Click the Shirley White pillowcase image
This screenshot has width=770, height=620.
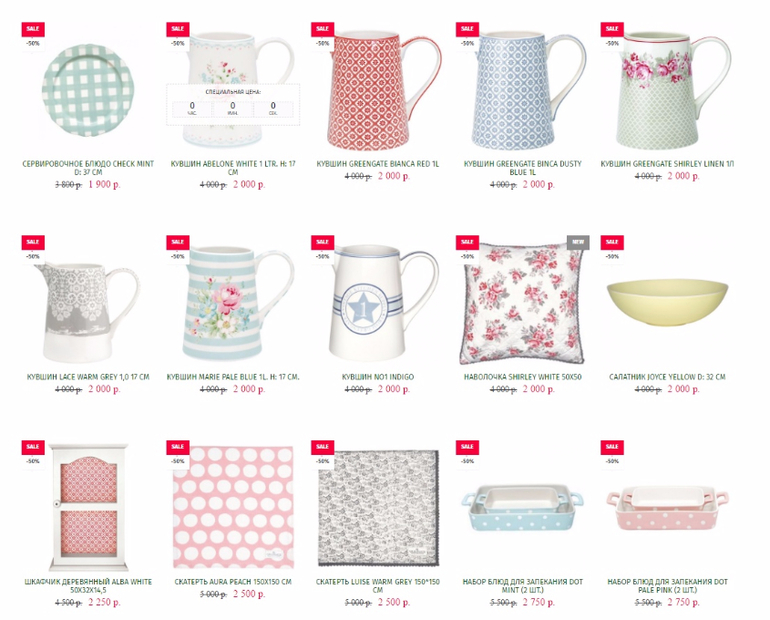522,303
